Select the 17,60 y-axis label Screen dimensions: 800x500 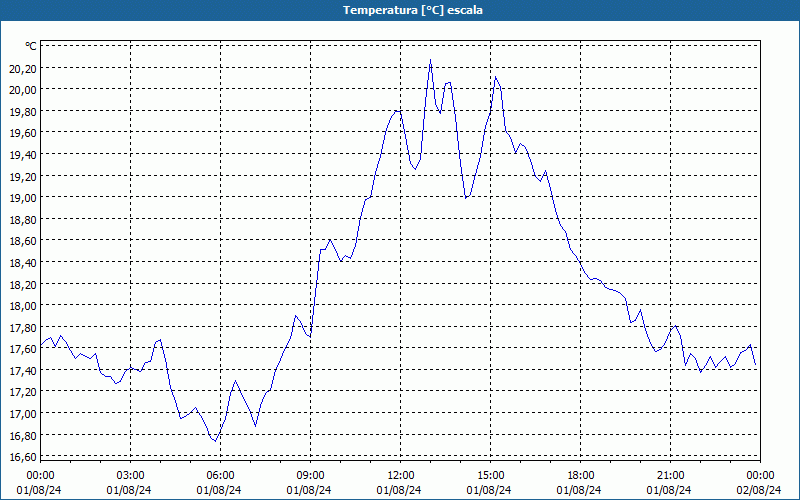pos(23,348)
